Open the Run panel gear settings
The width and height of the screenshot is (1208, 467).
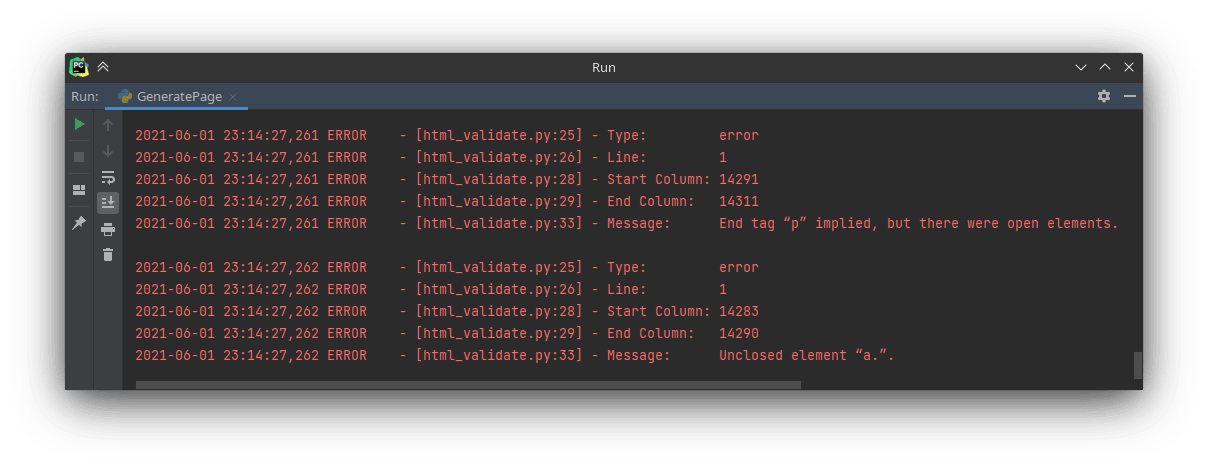tap(1104, 96)
